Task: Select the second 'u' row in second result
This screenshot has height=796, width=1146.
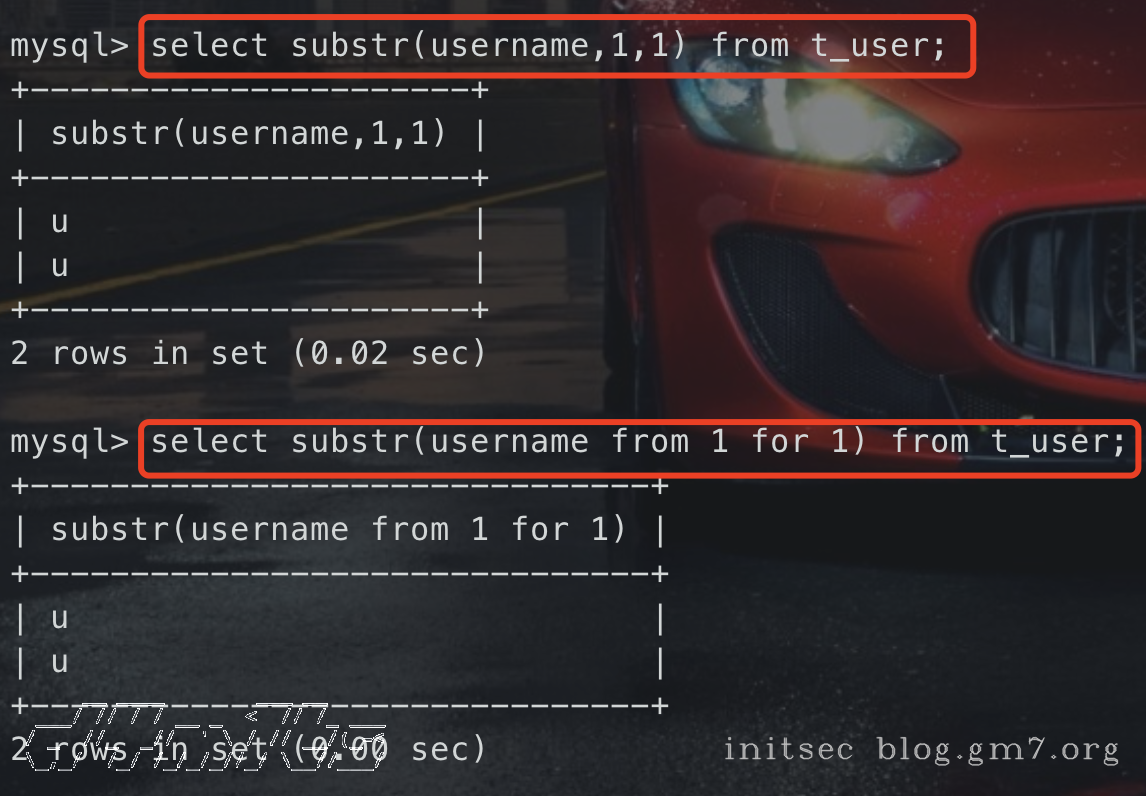Action: (x=60, y=662)
